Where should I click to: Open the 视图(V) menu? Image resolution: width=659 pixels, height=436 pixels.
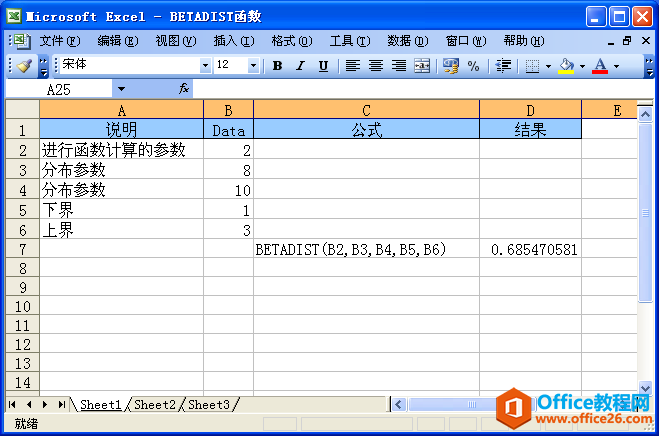pos(176,41)
